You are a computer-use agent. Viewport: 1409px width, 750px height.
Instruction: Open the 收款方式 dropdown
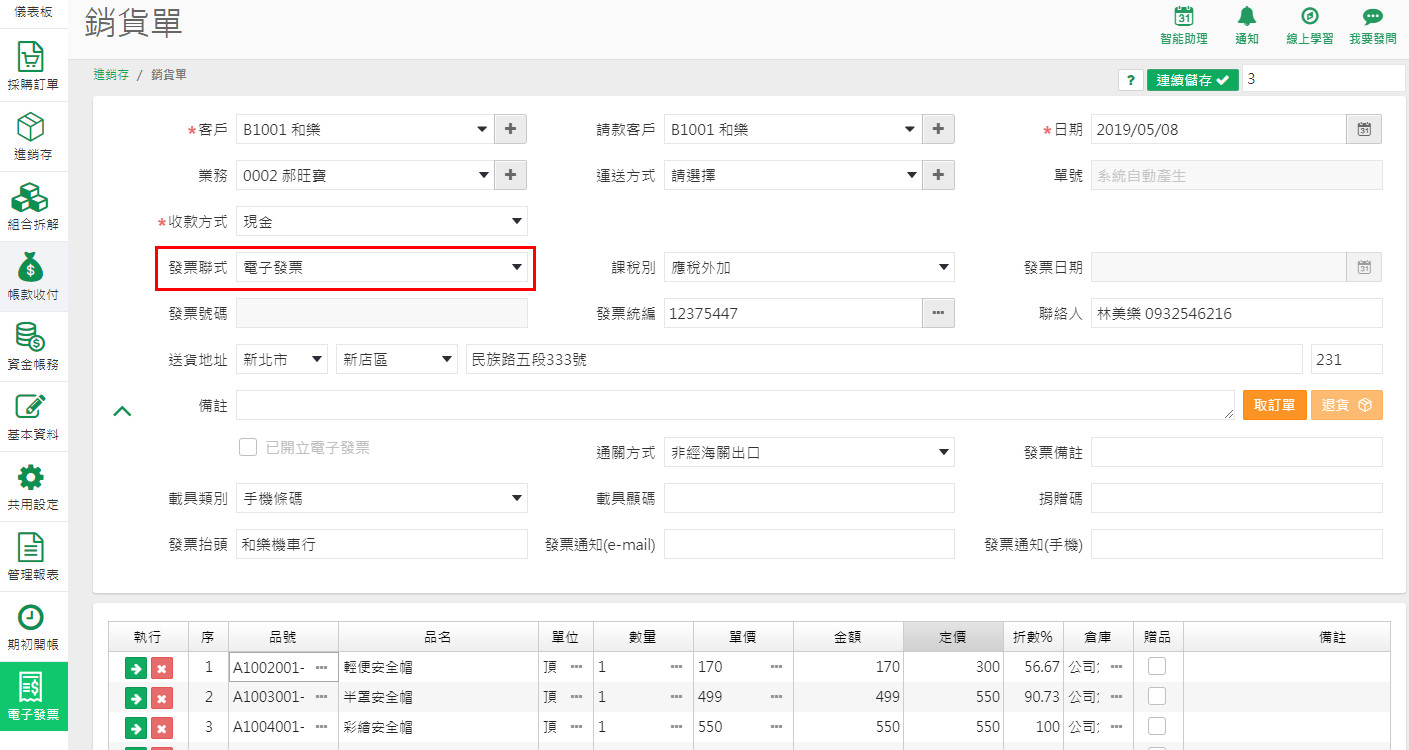[382, 221]
